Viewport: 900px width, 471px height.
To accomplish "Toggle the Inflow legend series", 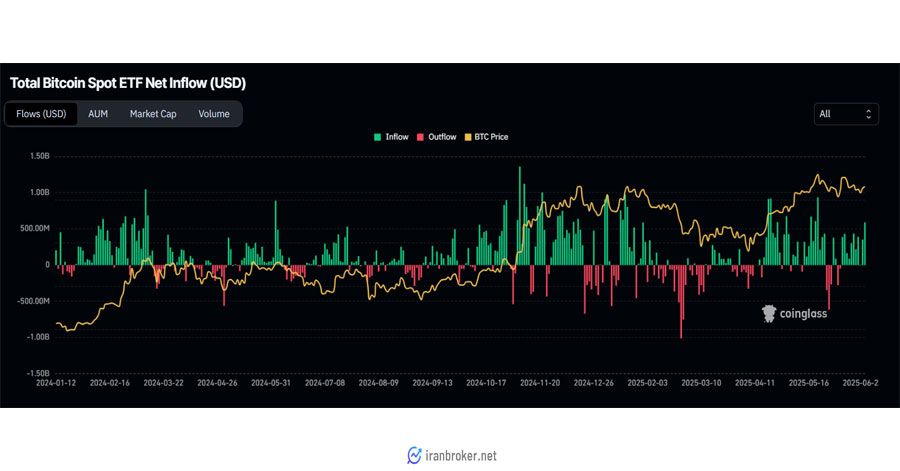I will pyautogui.click(x=391, y=137).
